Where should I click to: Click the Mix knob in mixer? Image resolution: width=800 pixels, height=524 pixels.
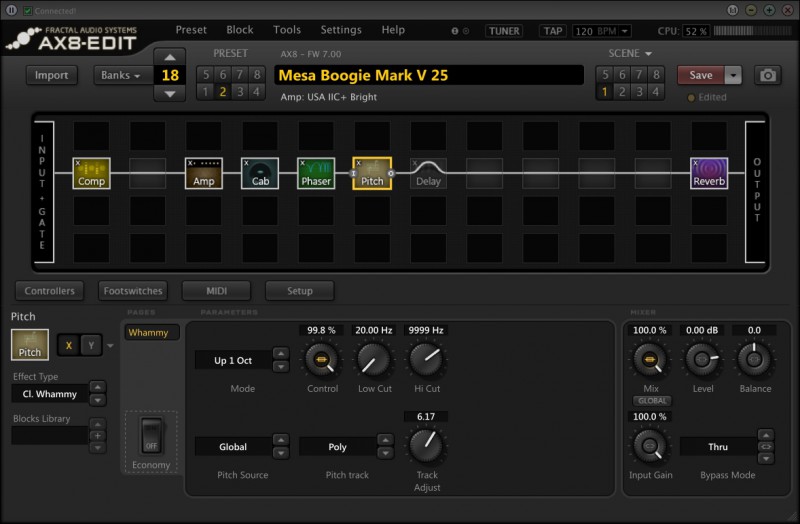pos(649,358)
